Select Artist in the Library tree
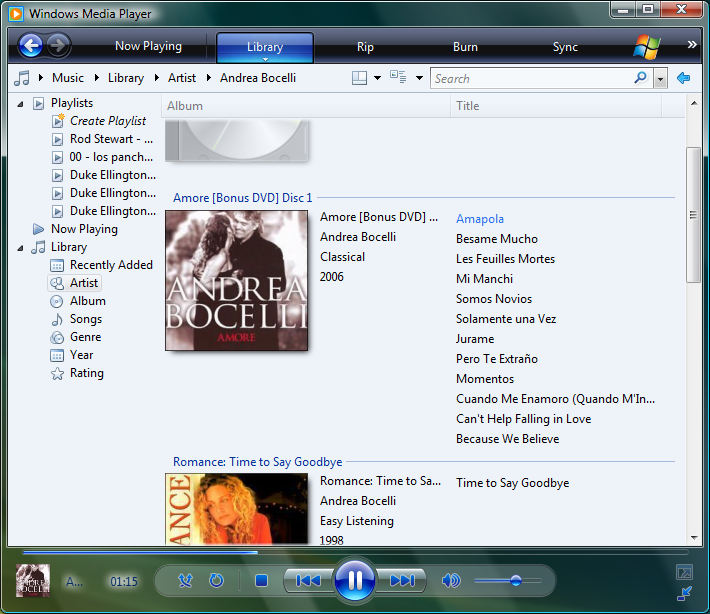Viewport: 710px width, 614px height. (x=74, y=283)
